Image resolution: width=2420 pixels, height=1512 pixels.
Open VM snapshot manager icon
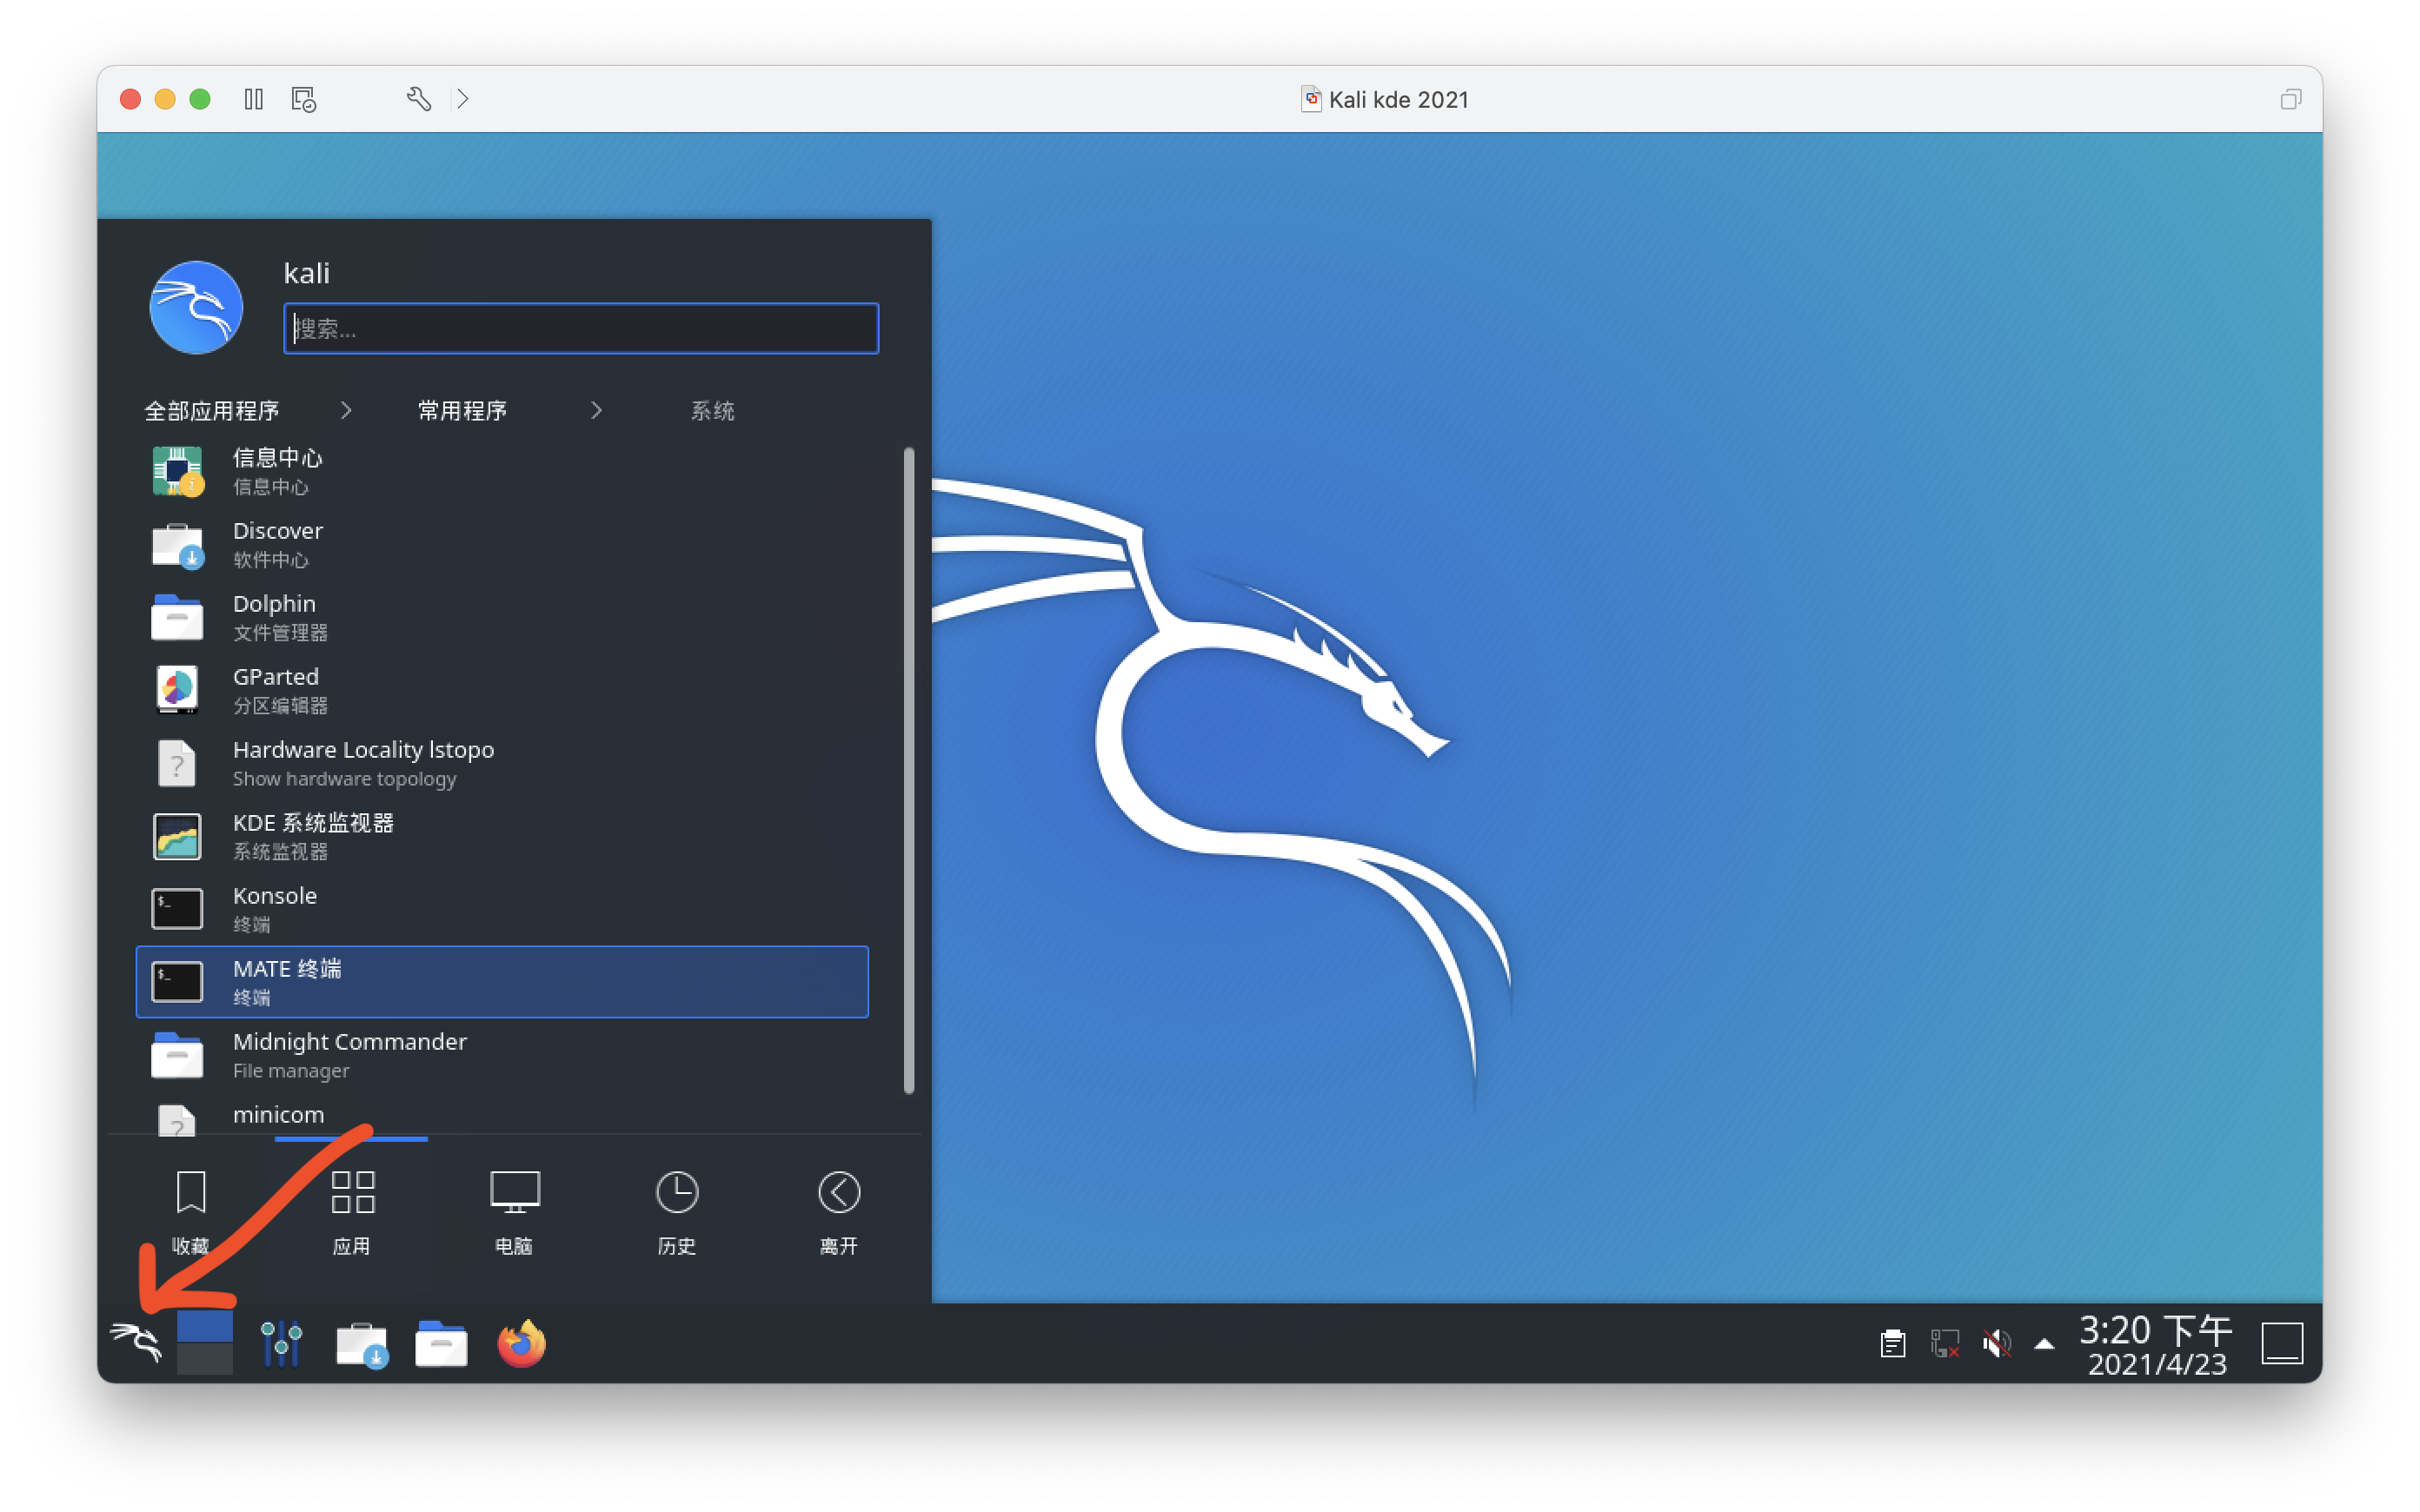[304, 99]
